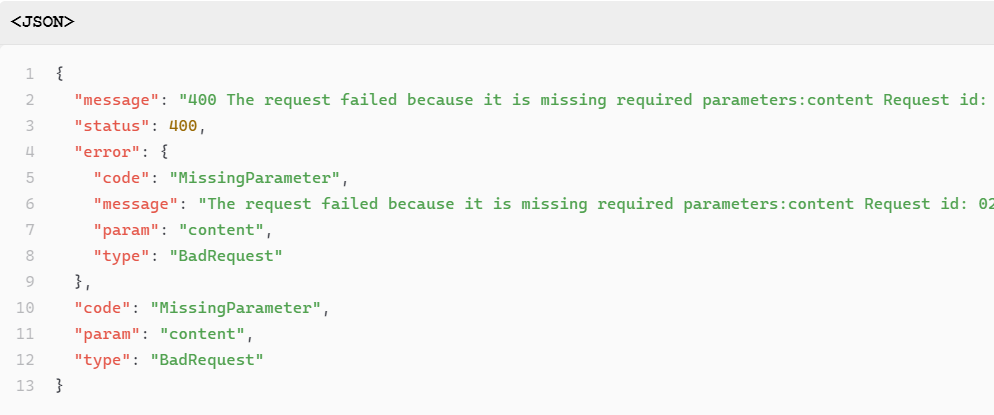Select the "MissingParameter" value on line 10
The height and width of the screenshot is (415, 994).
coord(236,308)
